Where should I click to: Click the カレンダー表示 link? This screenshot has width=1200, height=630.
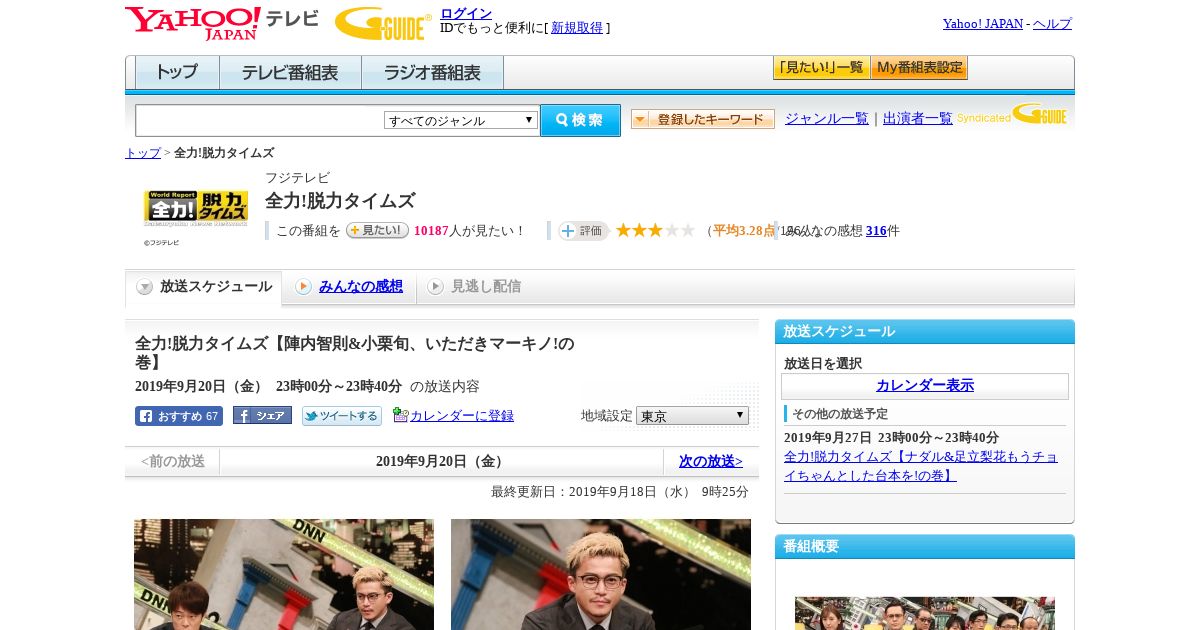(x=925, y=386)
